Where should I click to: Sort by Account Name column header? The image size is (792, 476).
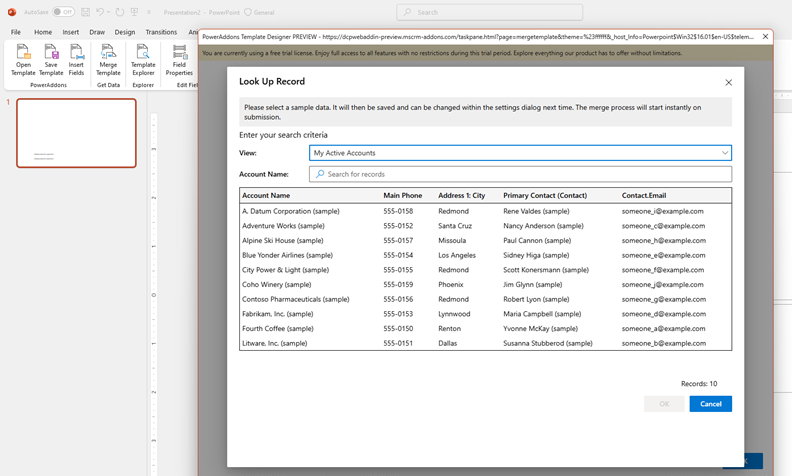(x=266, y=195)
